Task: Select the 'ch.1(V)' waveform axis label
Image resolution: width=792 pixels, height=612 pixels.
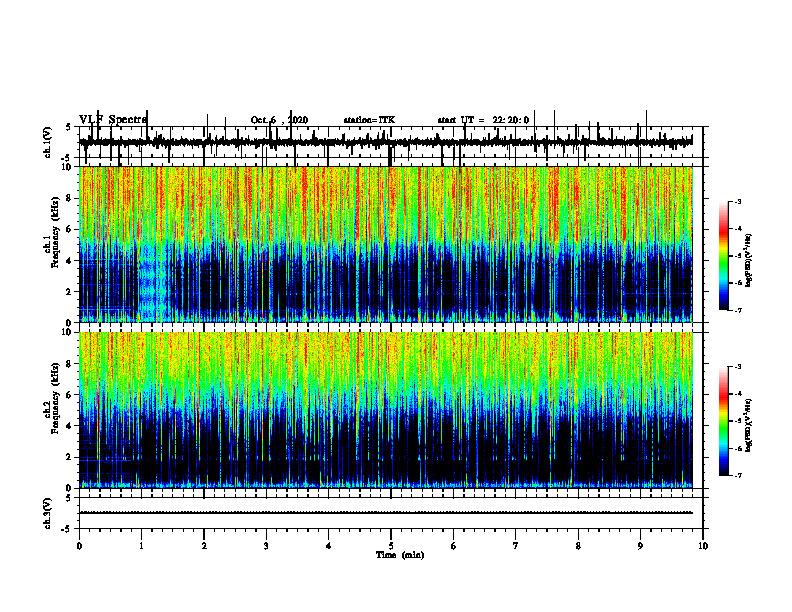Action: click(48, 142)
